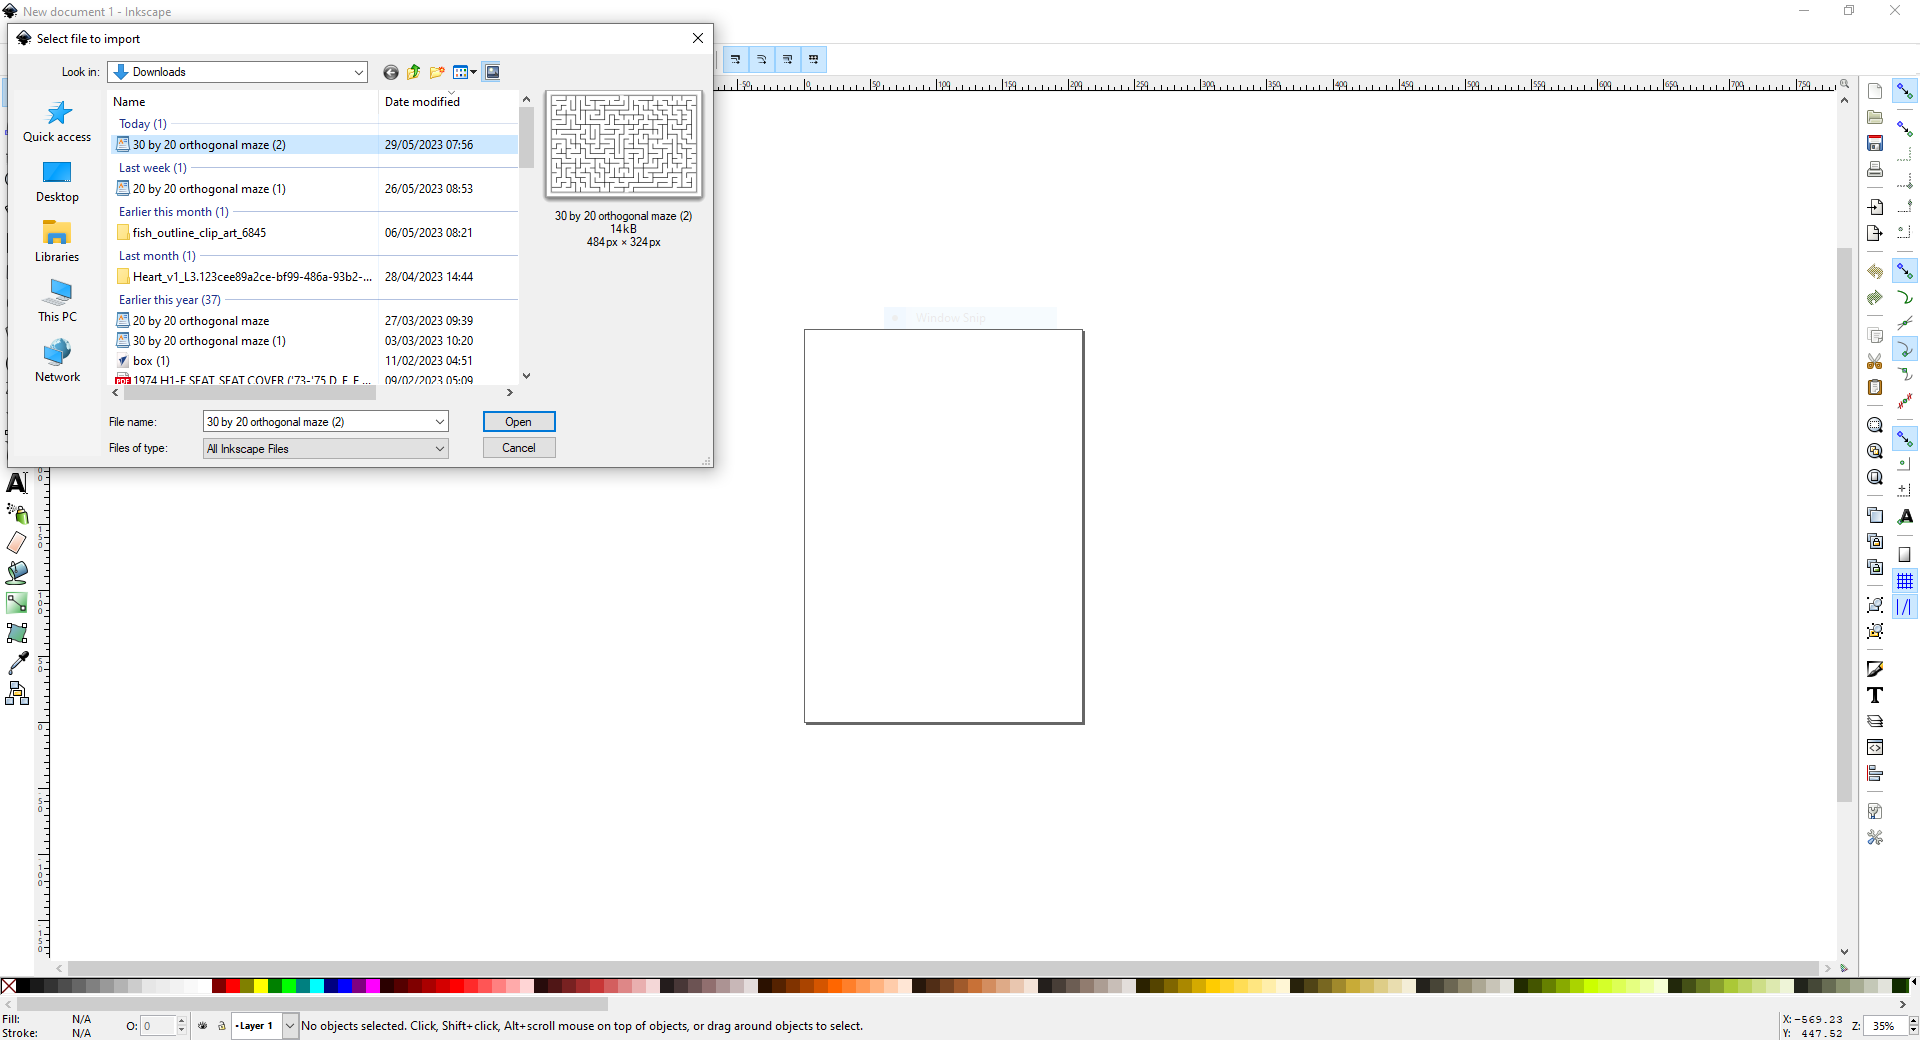Viewport: 1920px width, 1040px height.
Task: Select the Paint Bucket fill tool
Action: point(17,573)
